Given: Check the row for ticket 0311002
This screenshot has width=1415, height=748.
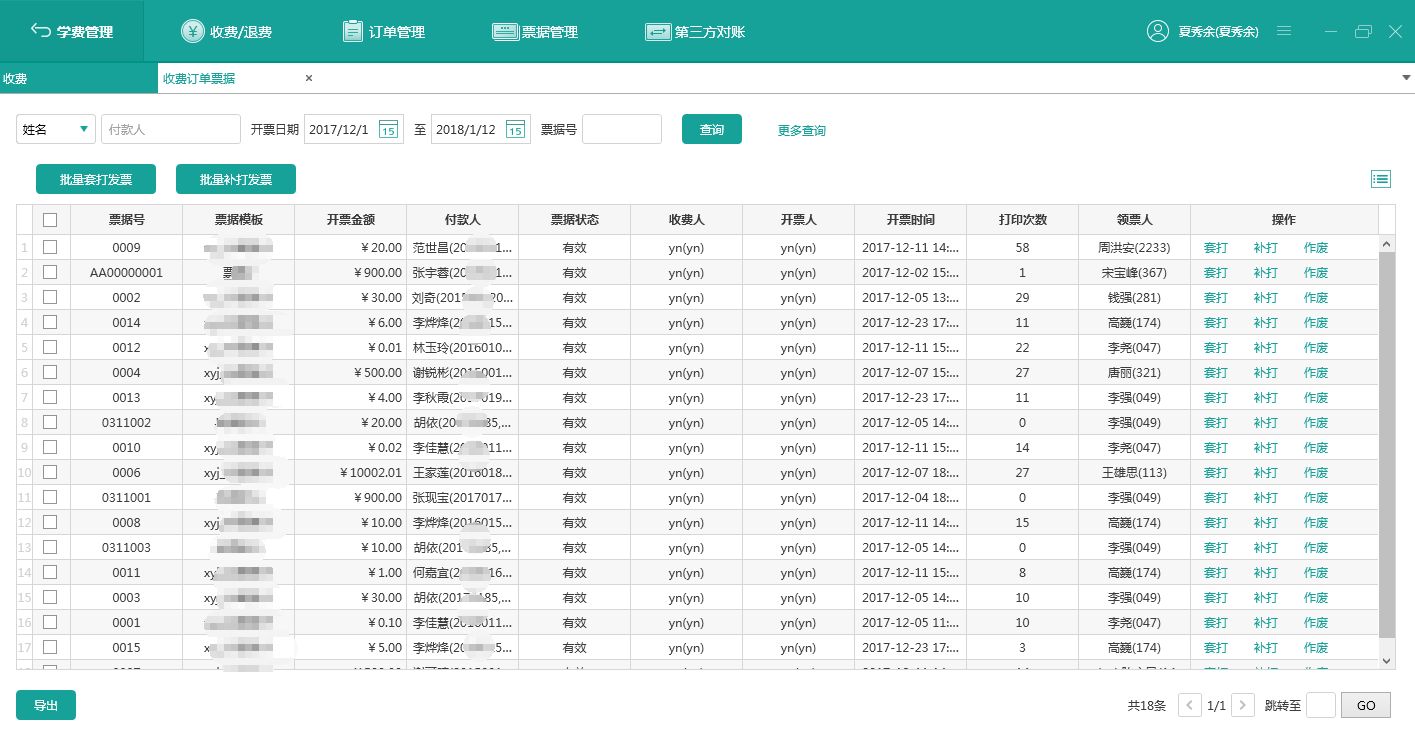Looking at the screenshot, I should 50,422.
